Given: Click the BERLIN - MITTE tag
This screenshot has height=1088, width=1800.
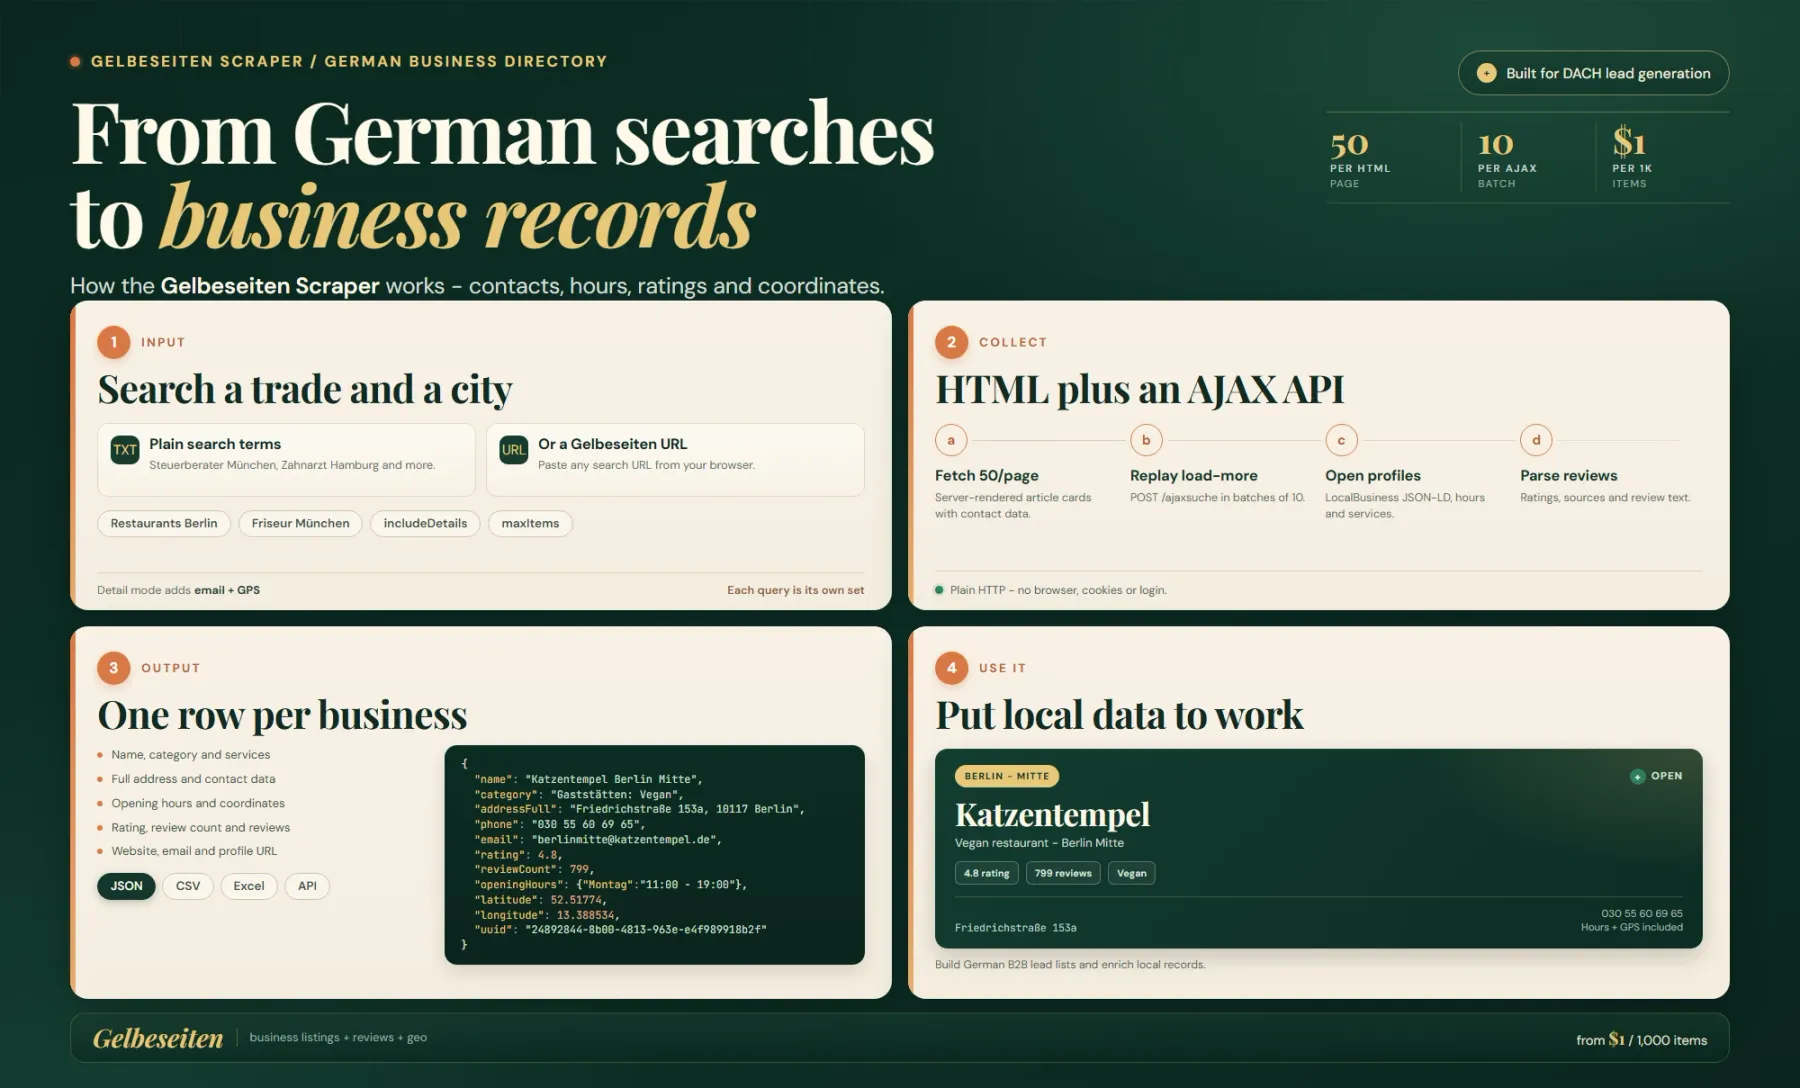Looking at the screenshot, I should pyautogui.click(x=1007, y=776).
